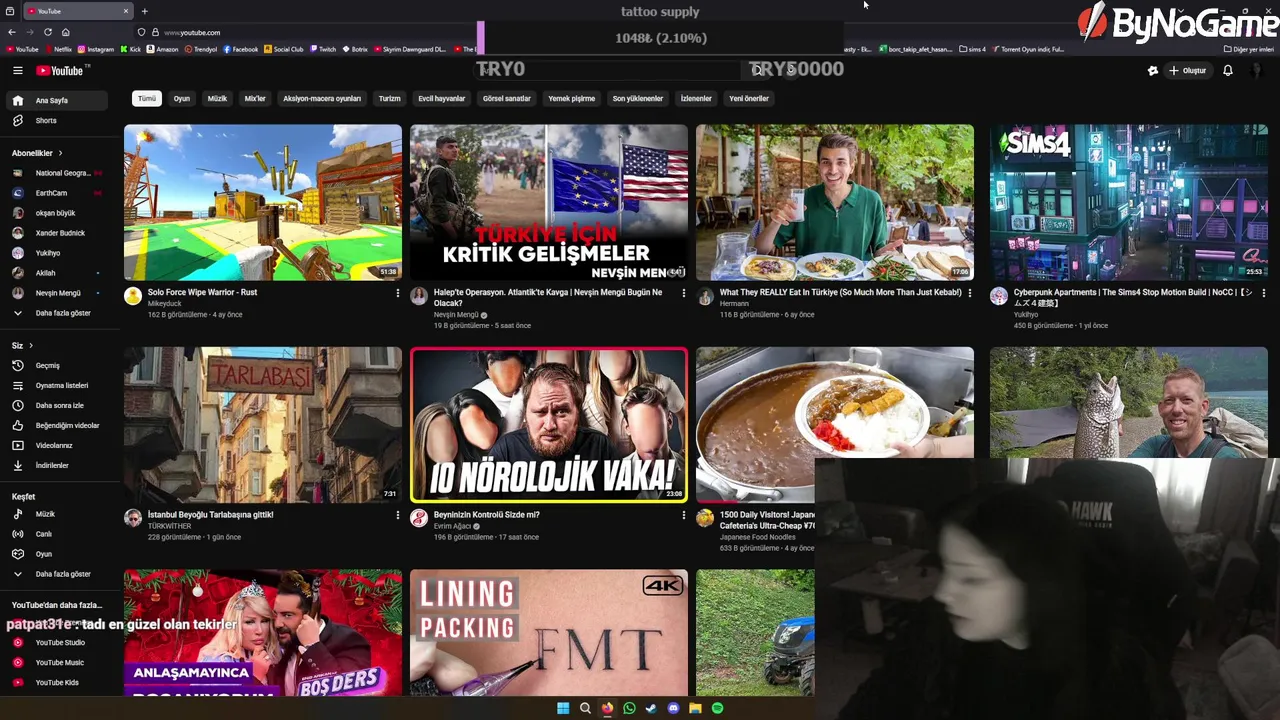This screenshot has height=720, width=1280.
Task: Go back with browser back arrow
Action: [12, 32]
